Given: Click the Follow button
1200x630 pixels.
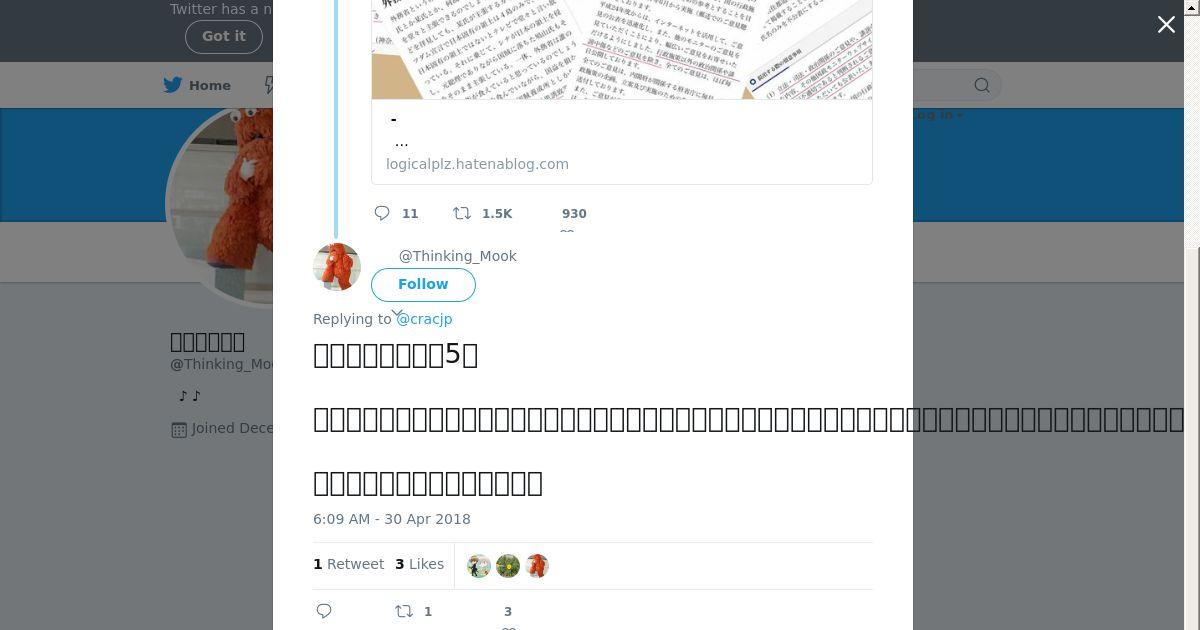Looking at the screenshot, I should click(423, 284).
